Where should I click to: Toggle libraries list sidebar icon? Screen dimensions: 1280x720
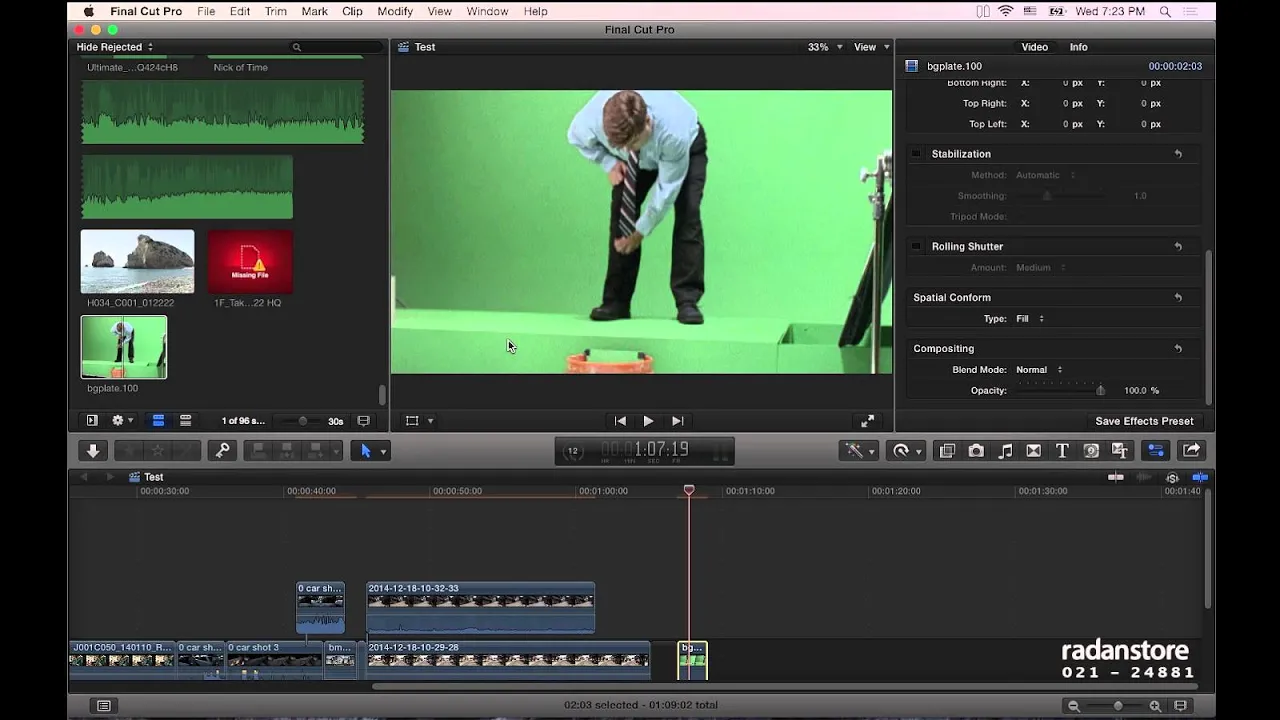[x=91, y=421]
